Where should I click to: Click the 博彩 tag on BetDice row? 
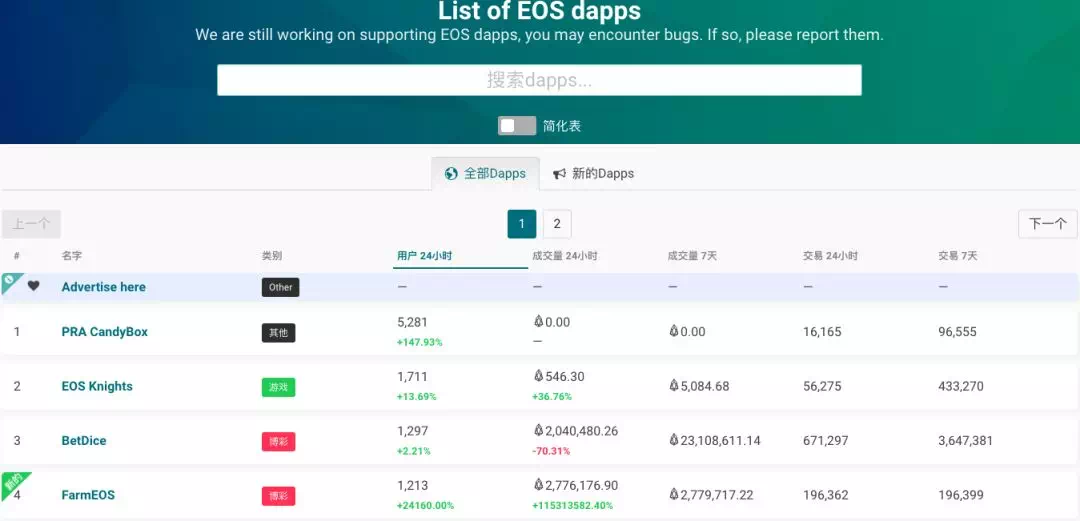coord(278,442)
